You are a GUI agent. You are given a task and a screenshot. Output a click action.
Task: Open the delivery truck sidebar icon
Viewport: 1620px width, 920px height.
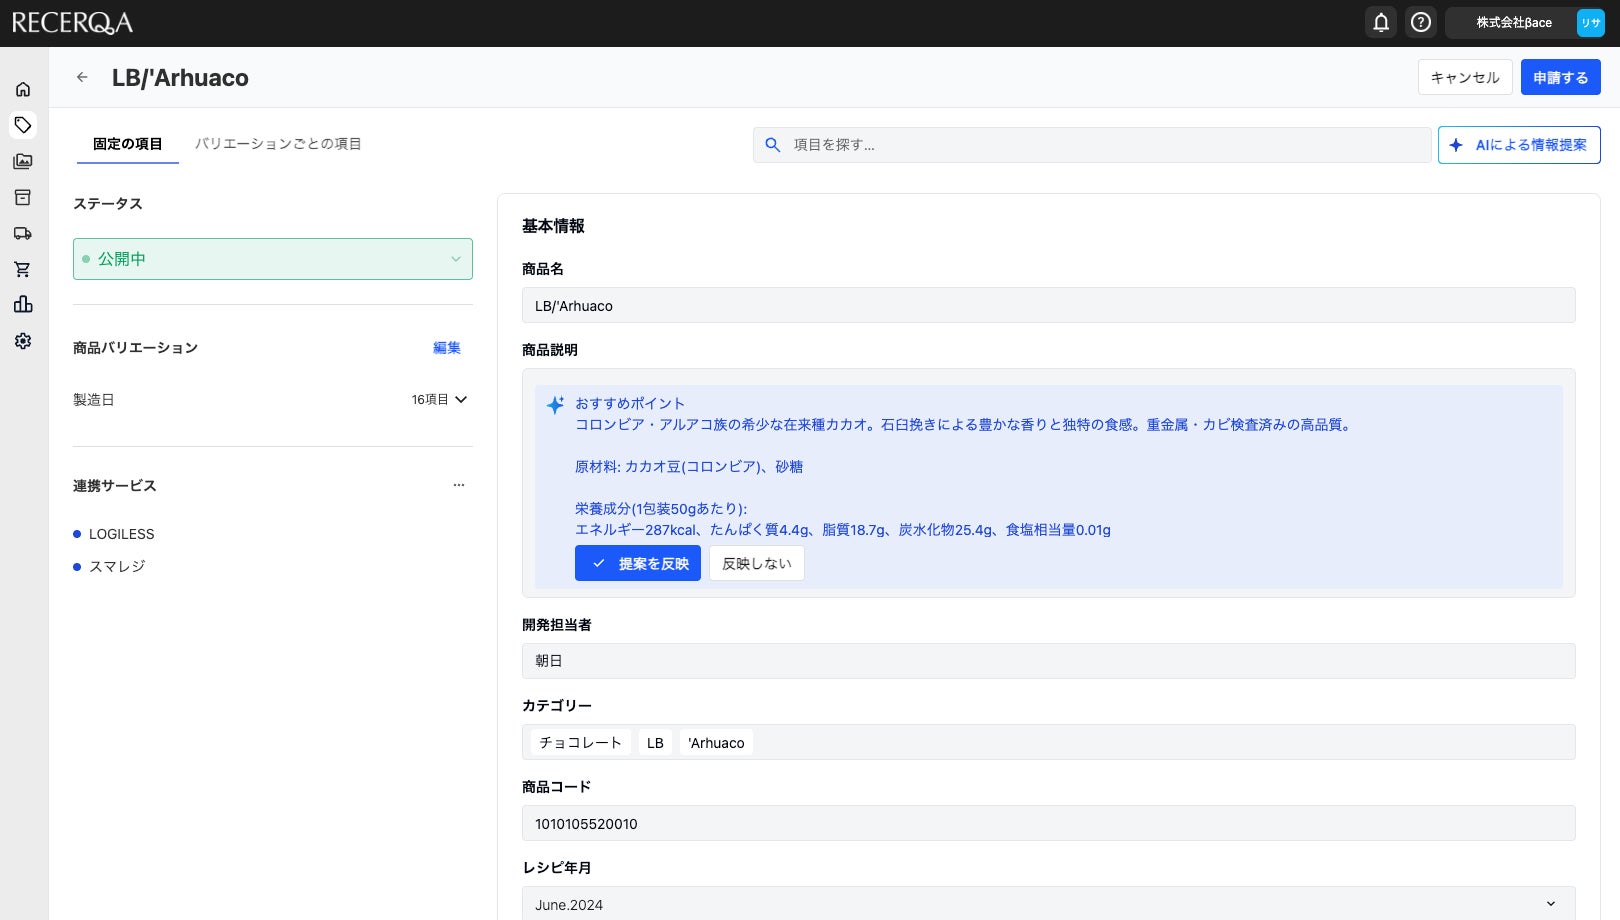click(x=23, y=233)
